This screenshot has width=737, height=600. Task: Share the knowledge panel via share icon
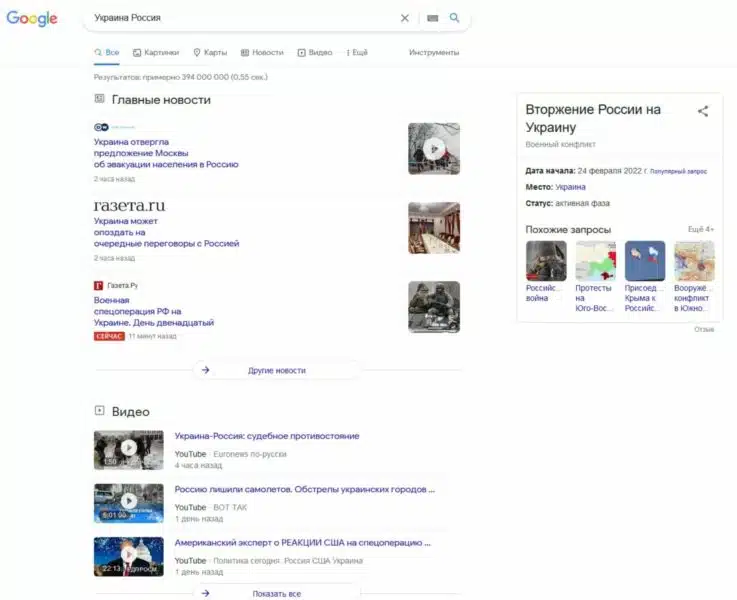703,111
